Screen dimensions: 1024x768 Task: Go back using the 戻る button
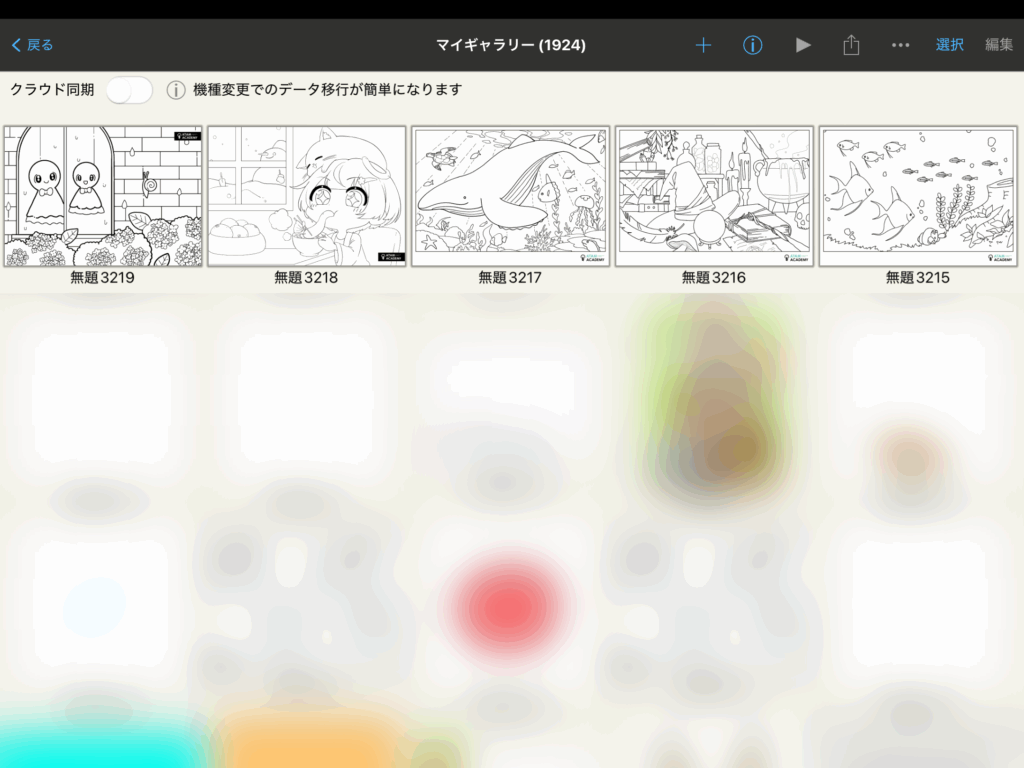pyautogui.click(x=32, y=45)
